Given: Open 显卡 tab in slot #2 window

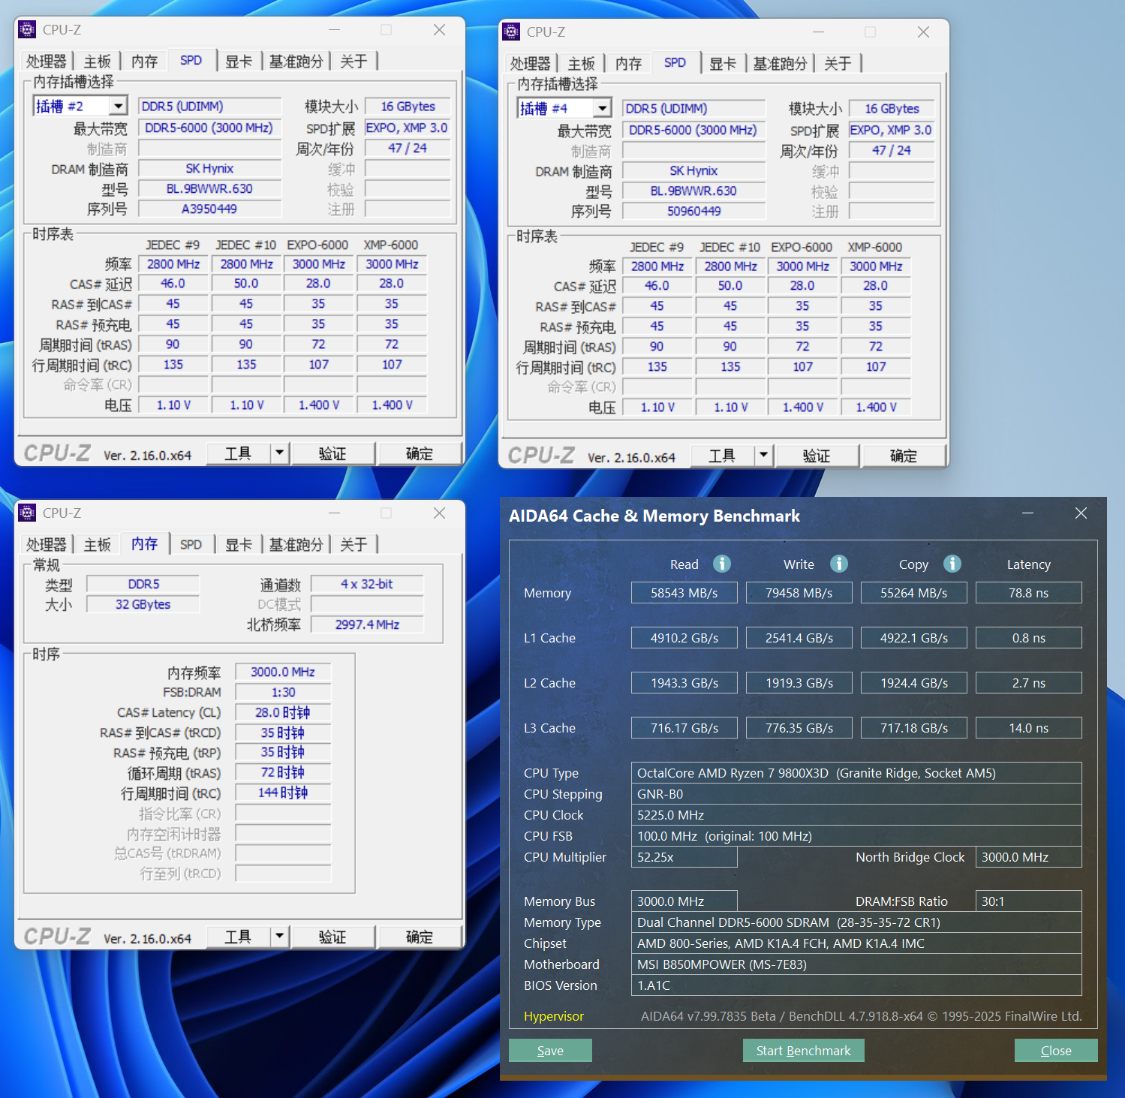Looking at the screenshot, I should (x=239, y=61).
